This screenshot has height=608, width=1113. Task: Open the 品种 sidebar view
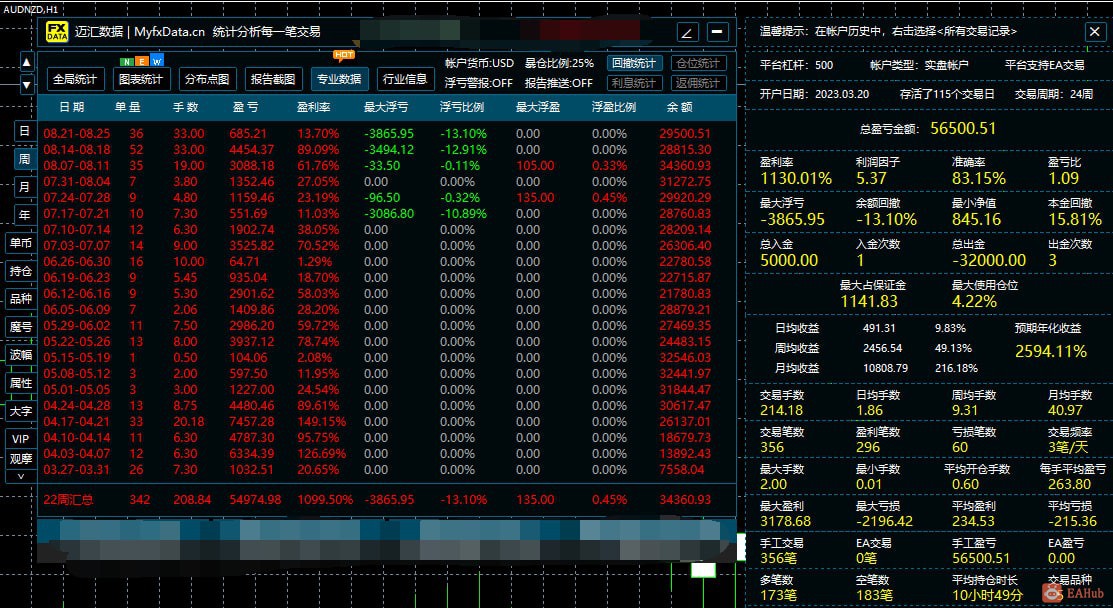coord(21,299)
